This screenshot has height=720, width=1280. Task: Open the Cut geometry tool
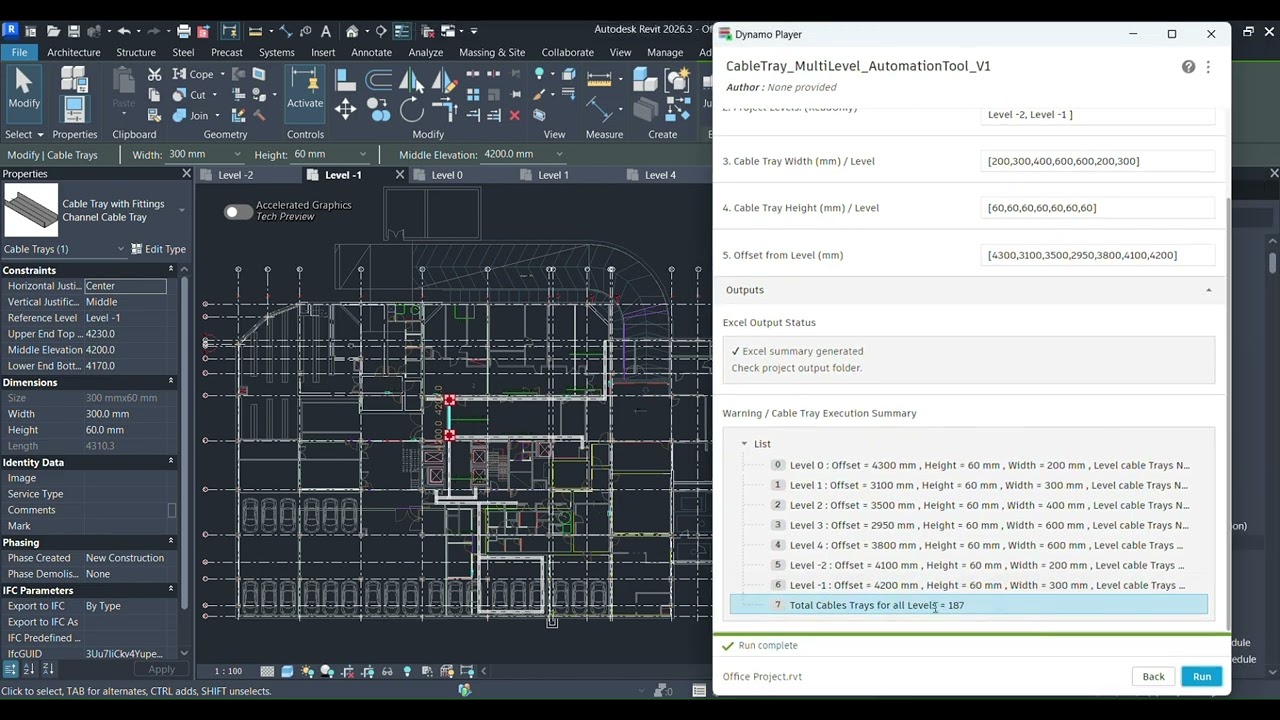coord(194,94)
